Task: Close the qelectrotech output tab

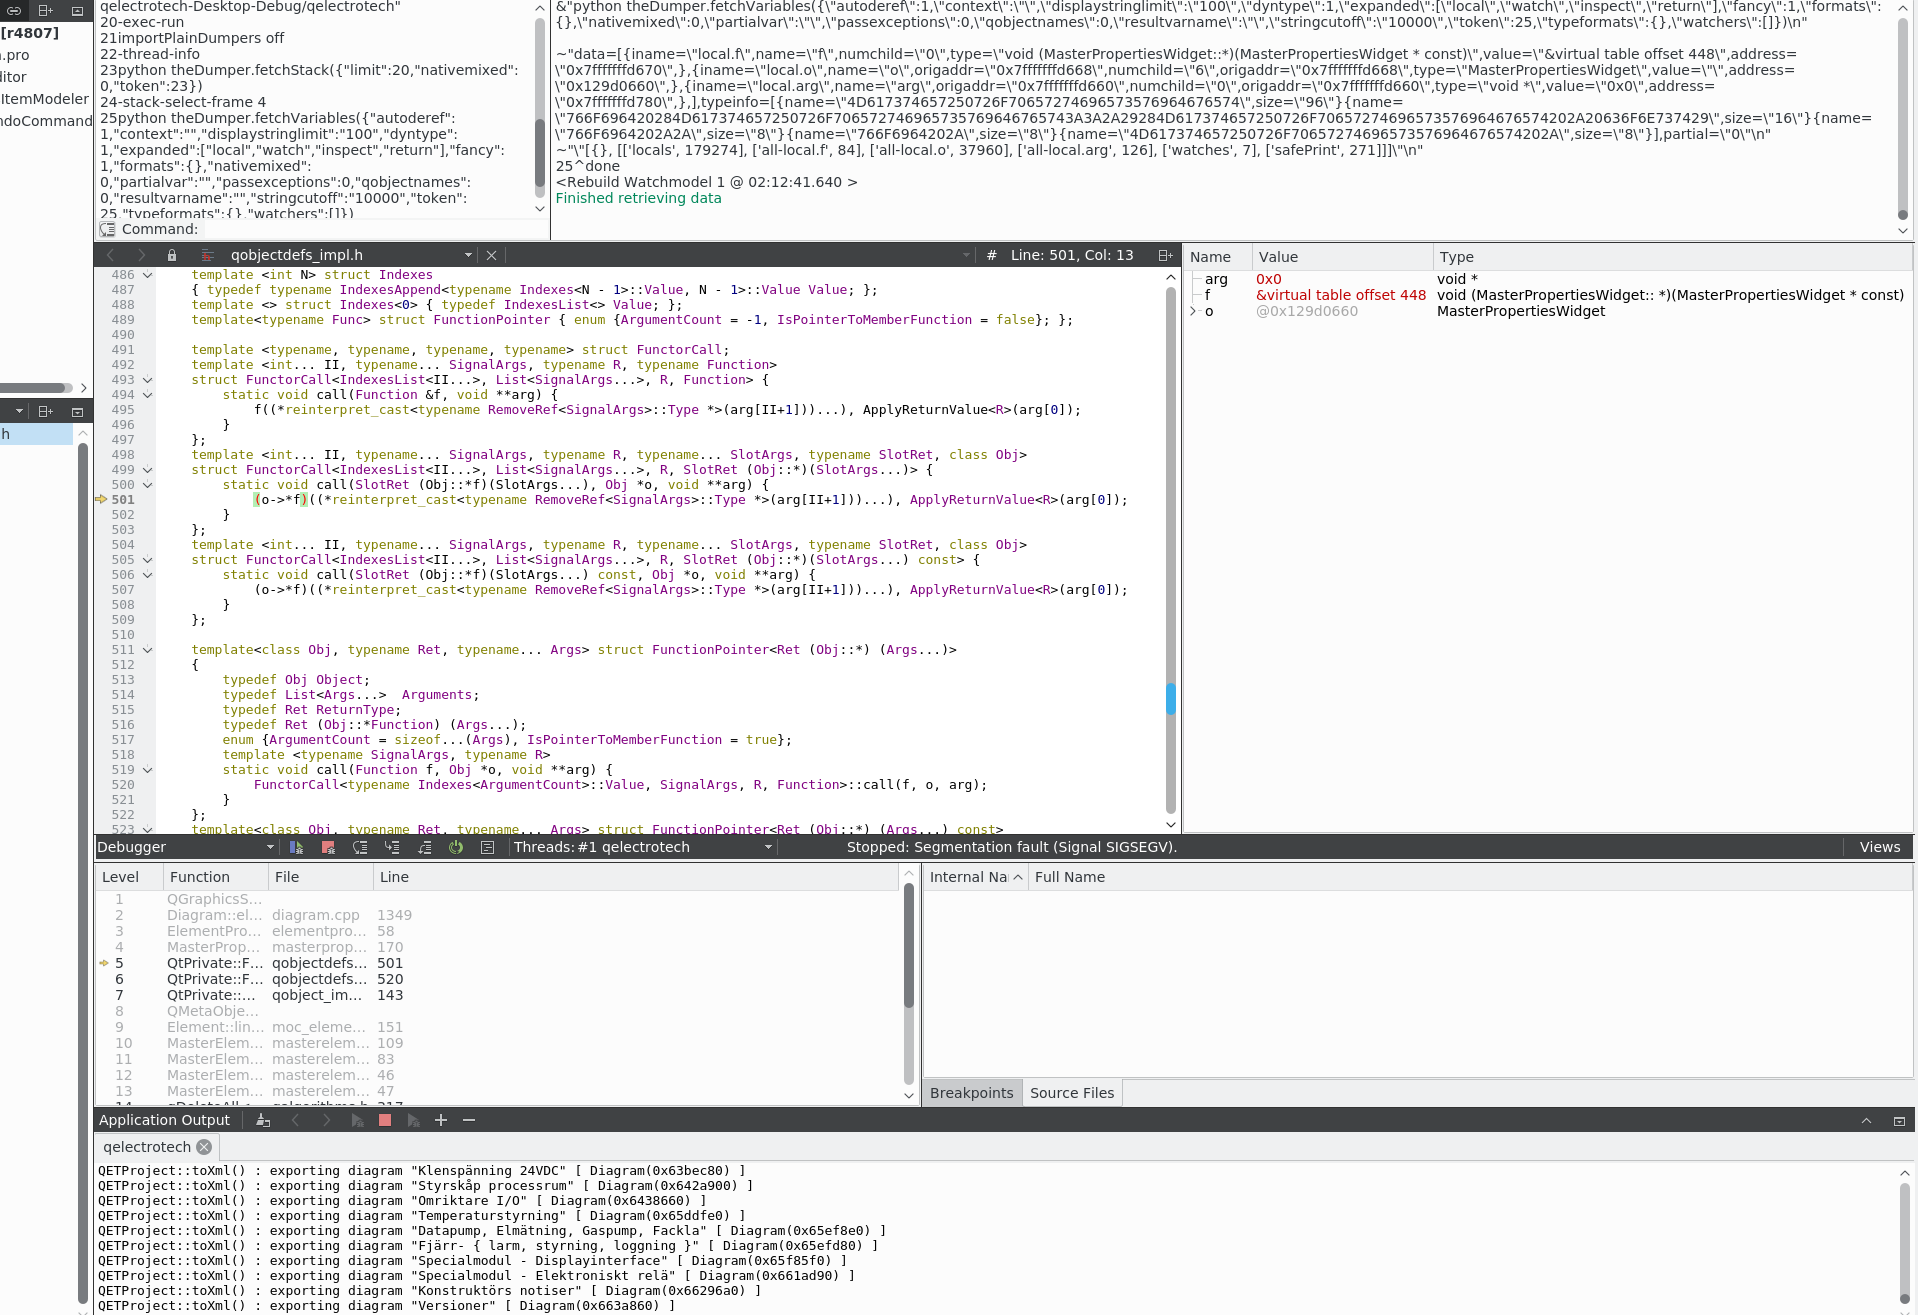Action: click(x=204, y=1147)
